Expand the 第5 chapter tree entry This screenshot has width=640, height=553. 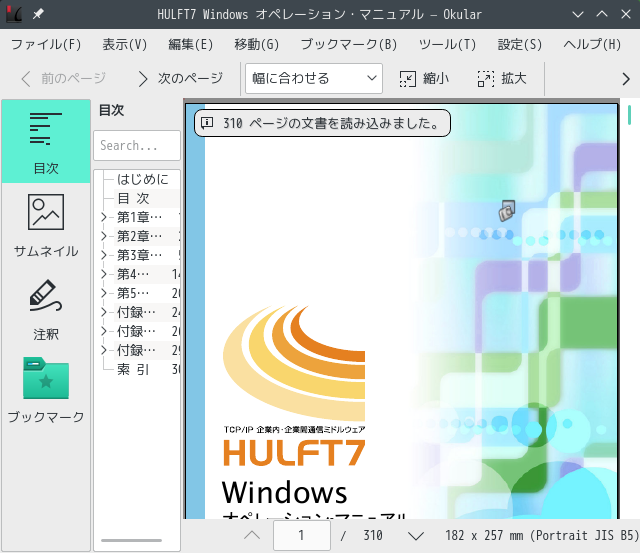click(104, 293)
